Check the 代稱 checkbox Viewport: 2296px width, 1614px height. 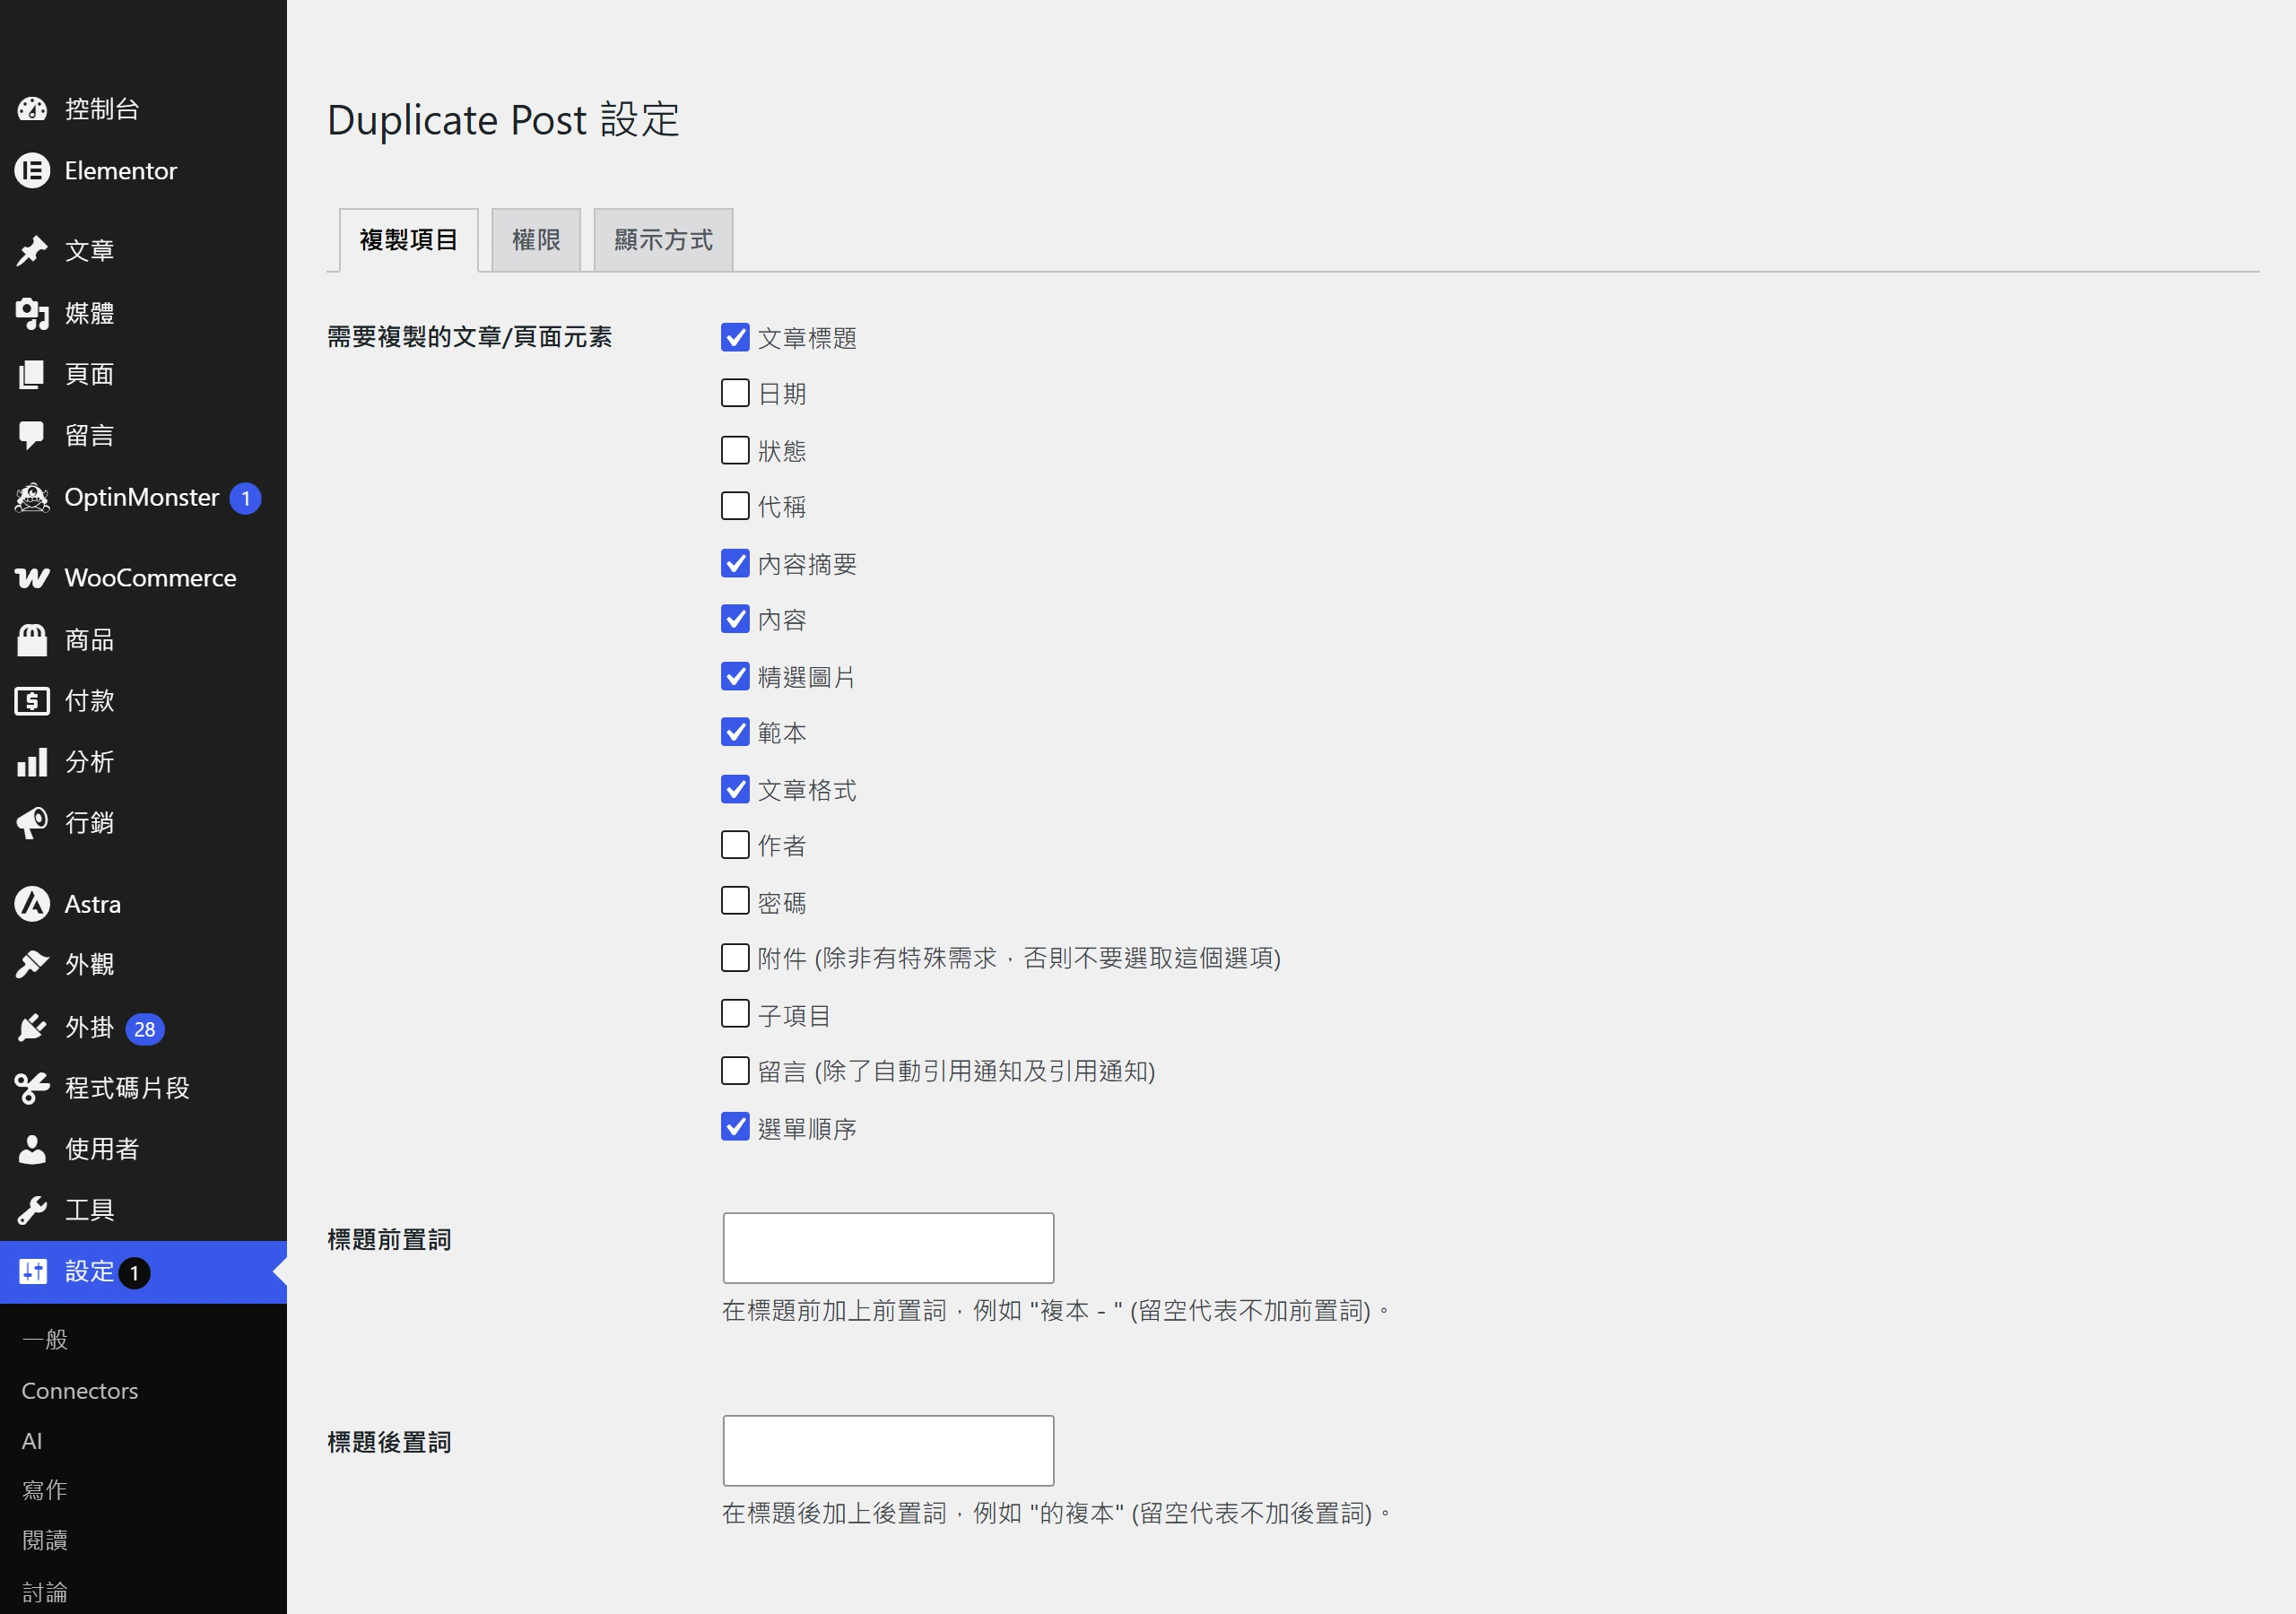click(x=735, y=506)
